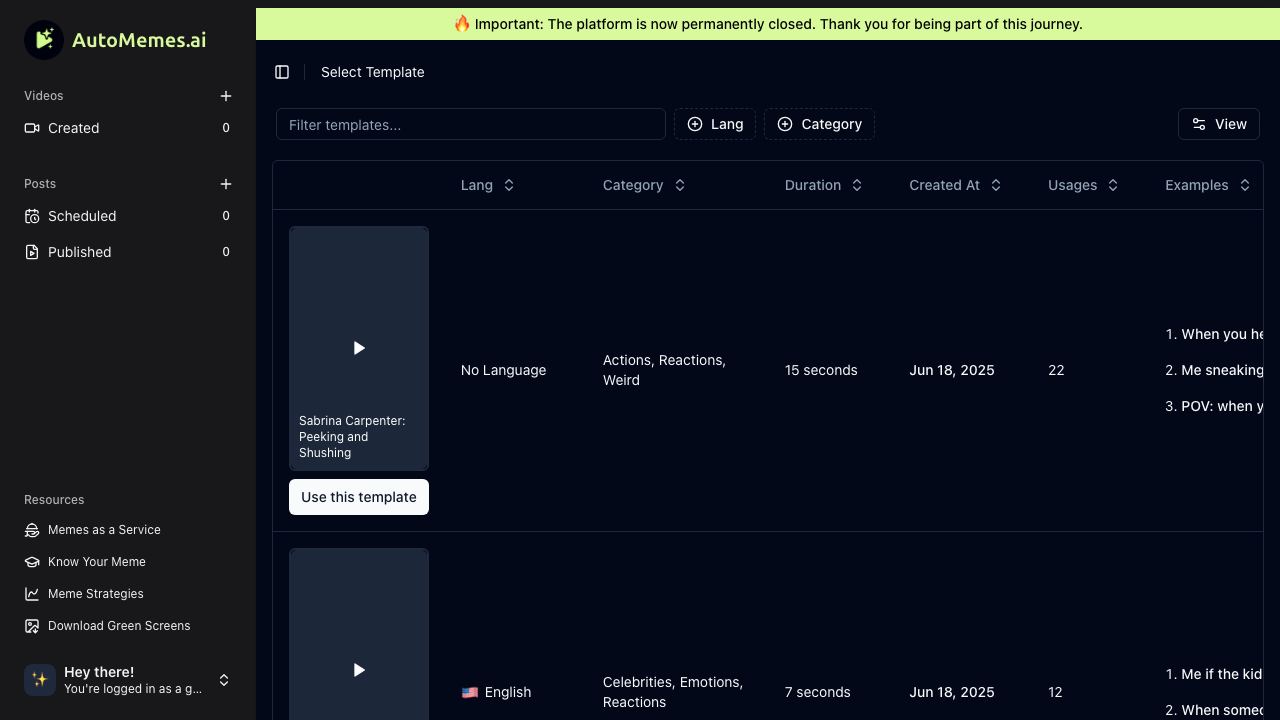Play the Sabrina Carpenter template video
Image resolution: width=1280 pixels, height=720 pixels.
pyautogui.click(x=359, y=348)
